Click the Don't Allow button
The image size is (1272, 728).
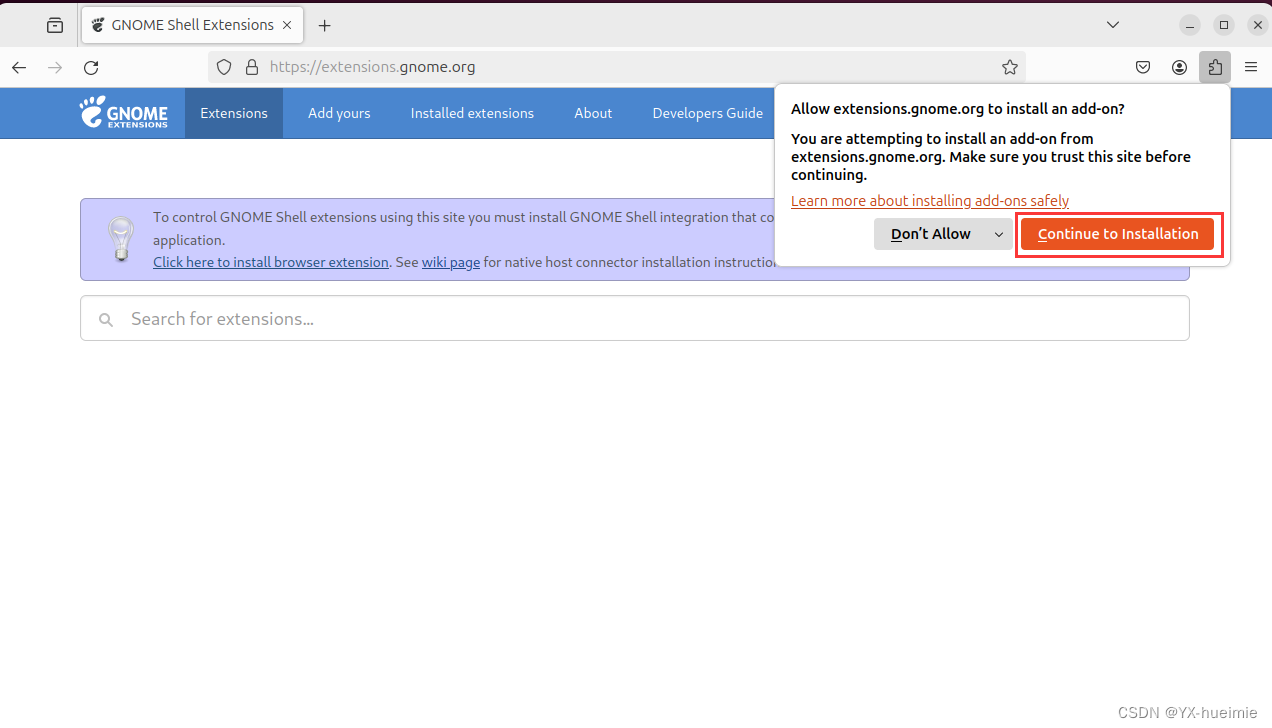(931, 234)
